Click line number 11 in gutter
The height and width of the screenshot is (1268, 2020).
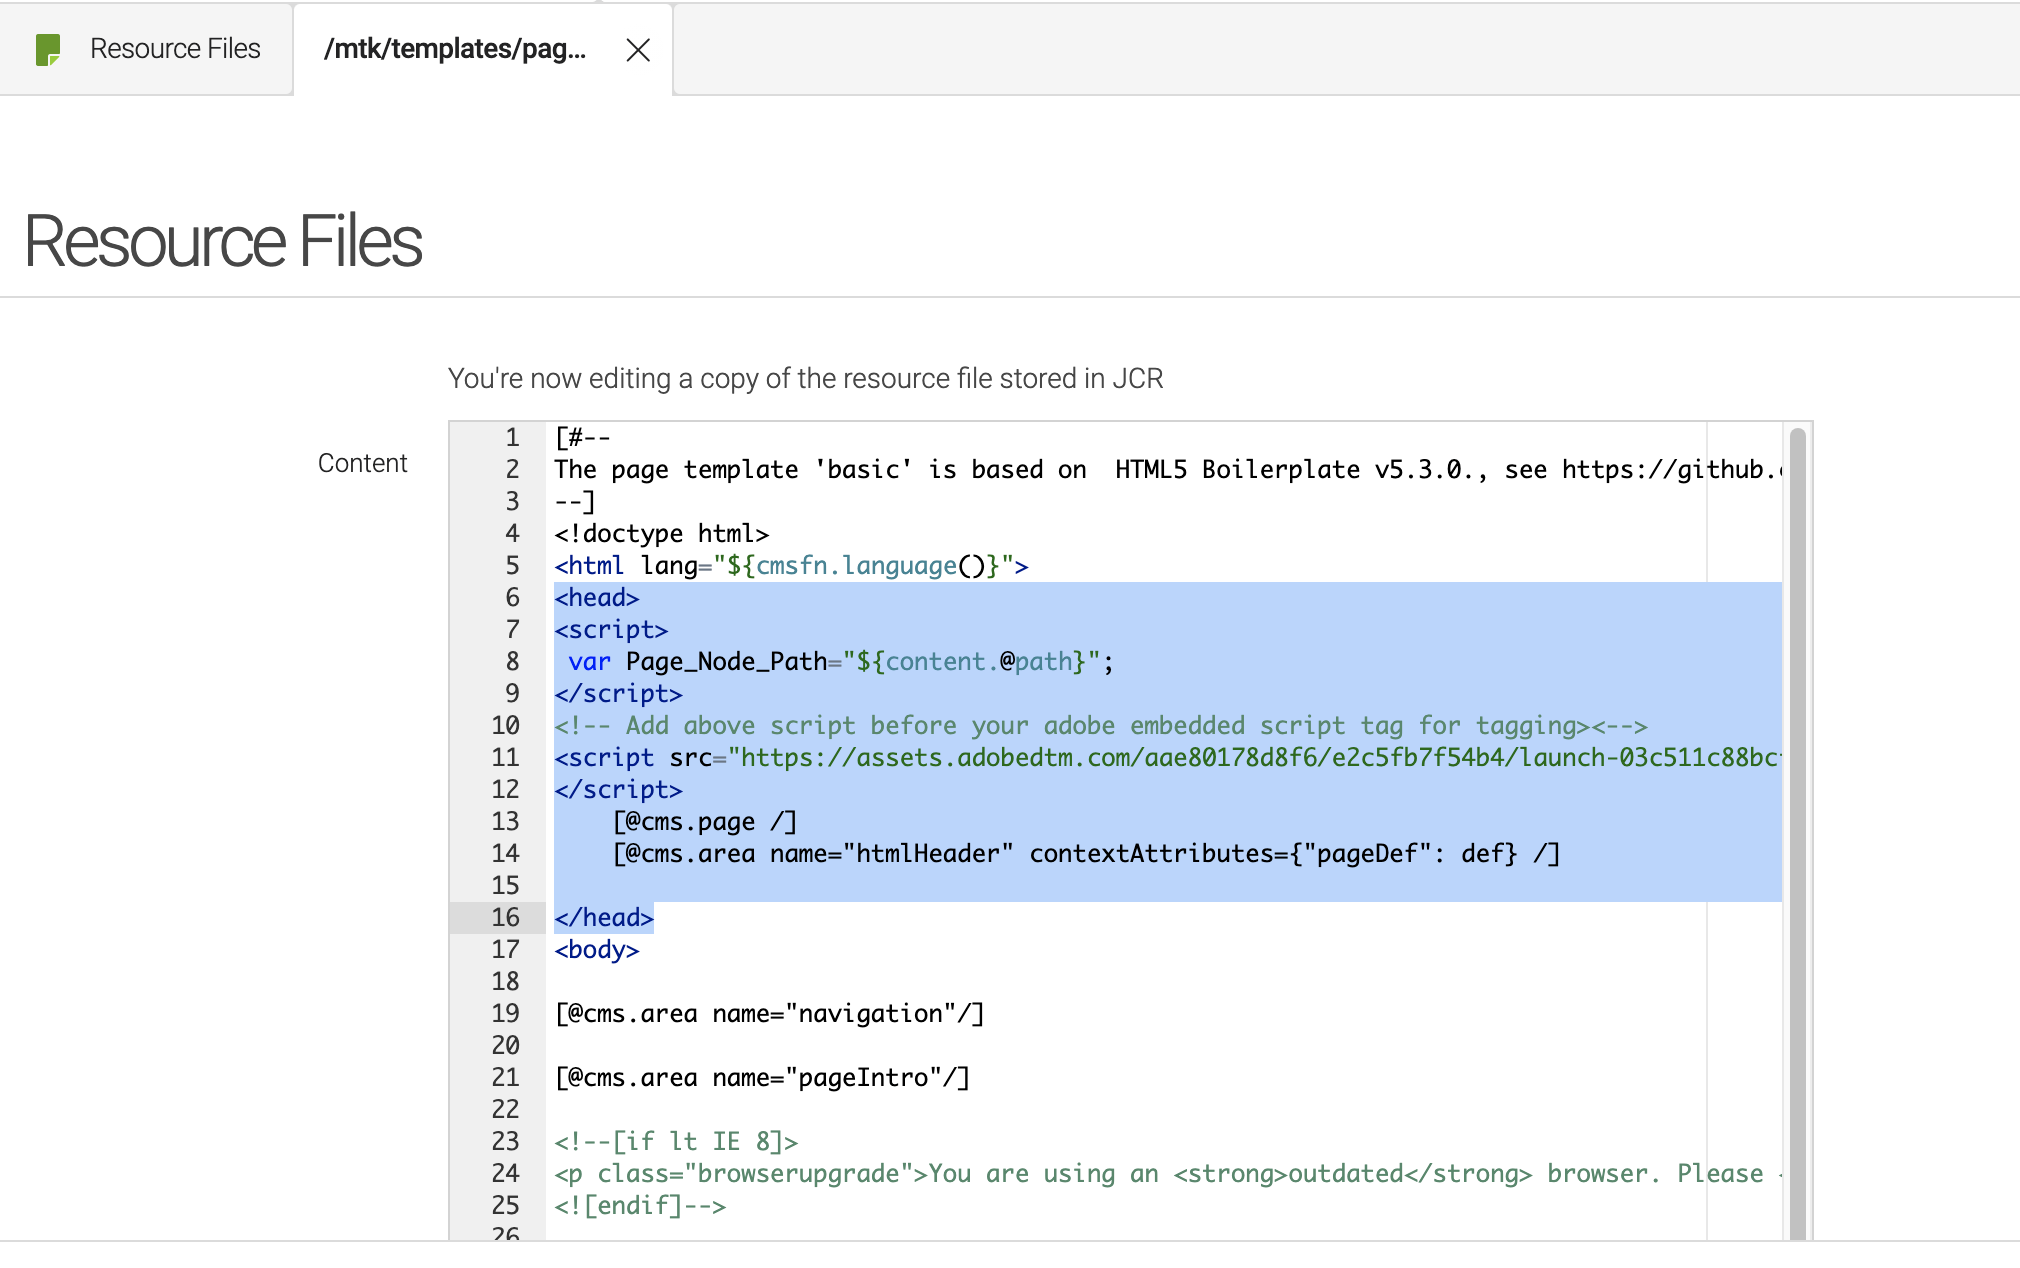click(505, 757)
